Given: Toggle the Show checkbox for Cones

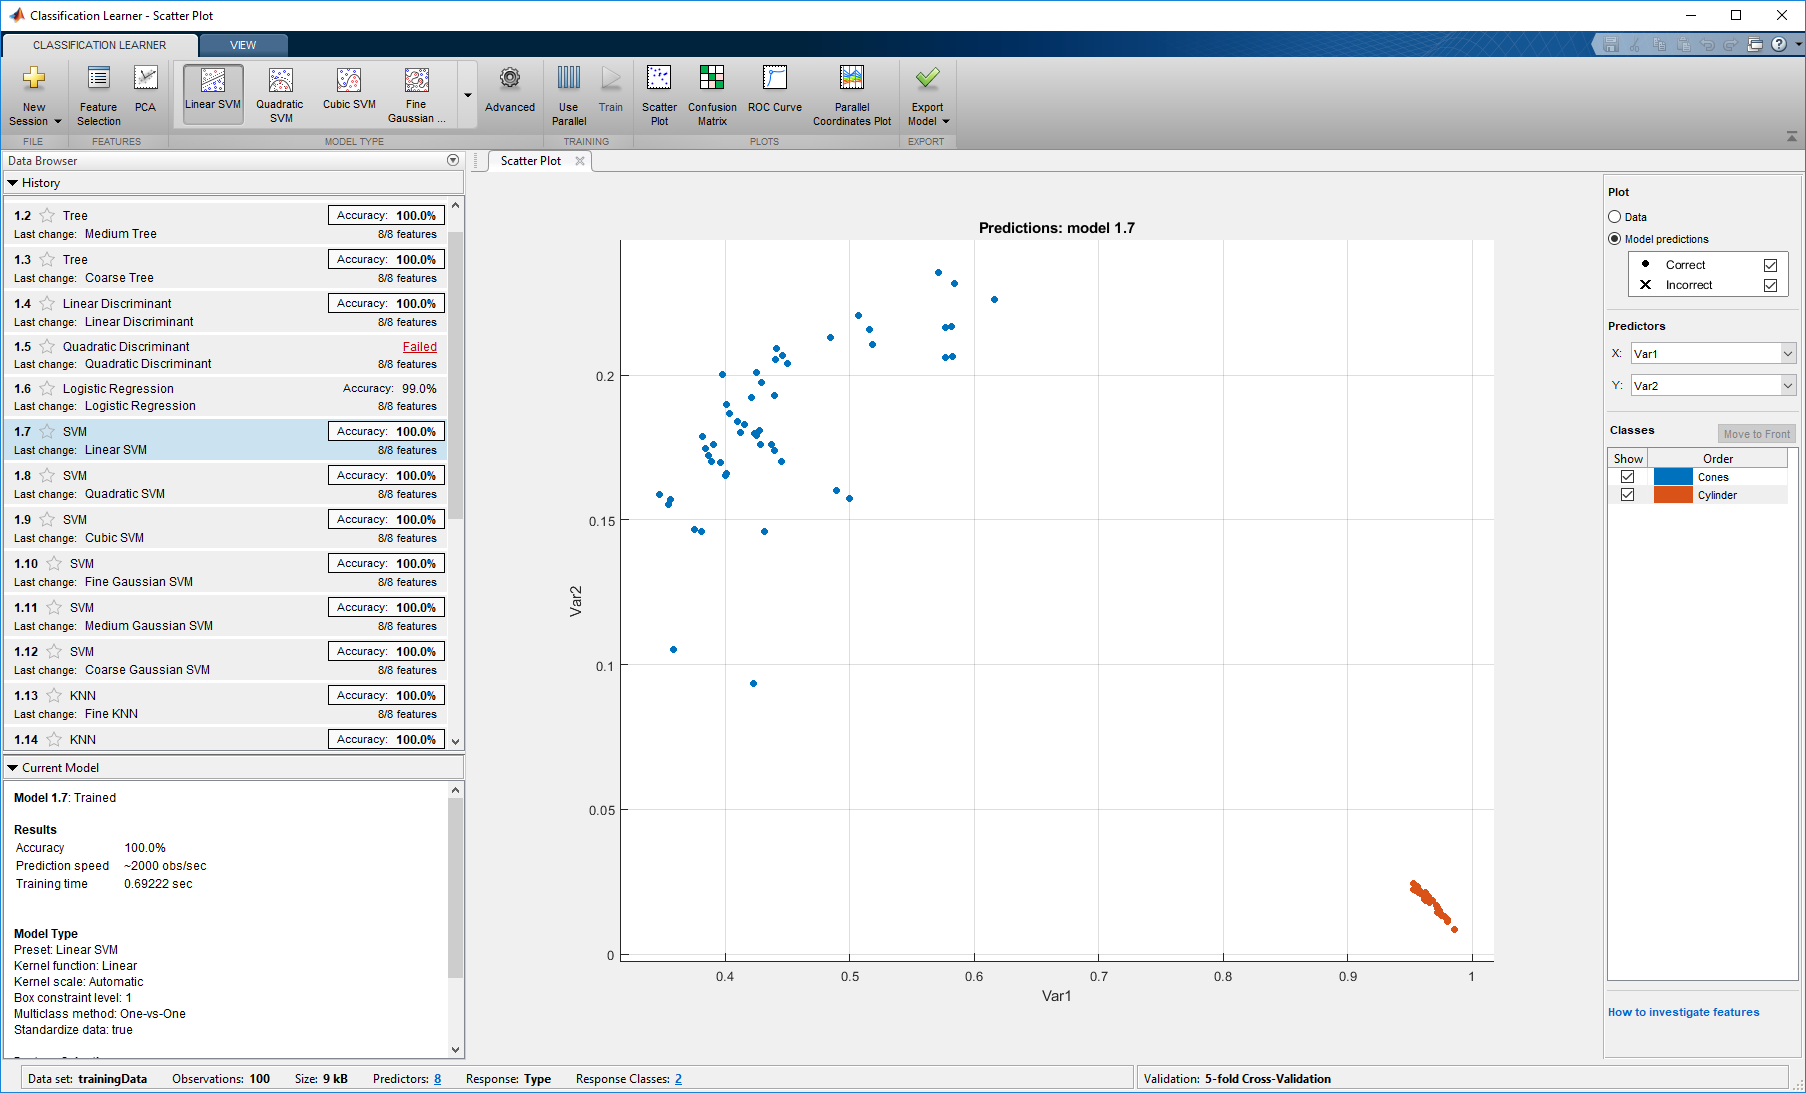Looking at the screenshot, I should (x=1628, y=477).
